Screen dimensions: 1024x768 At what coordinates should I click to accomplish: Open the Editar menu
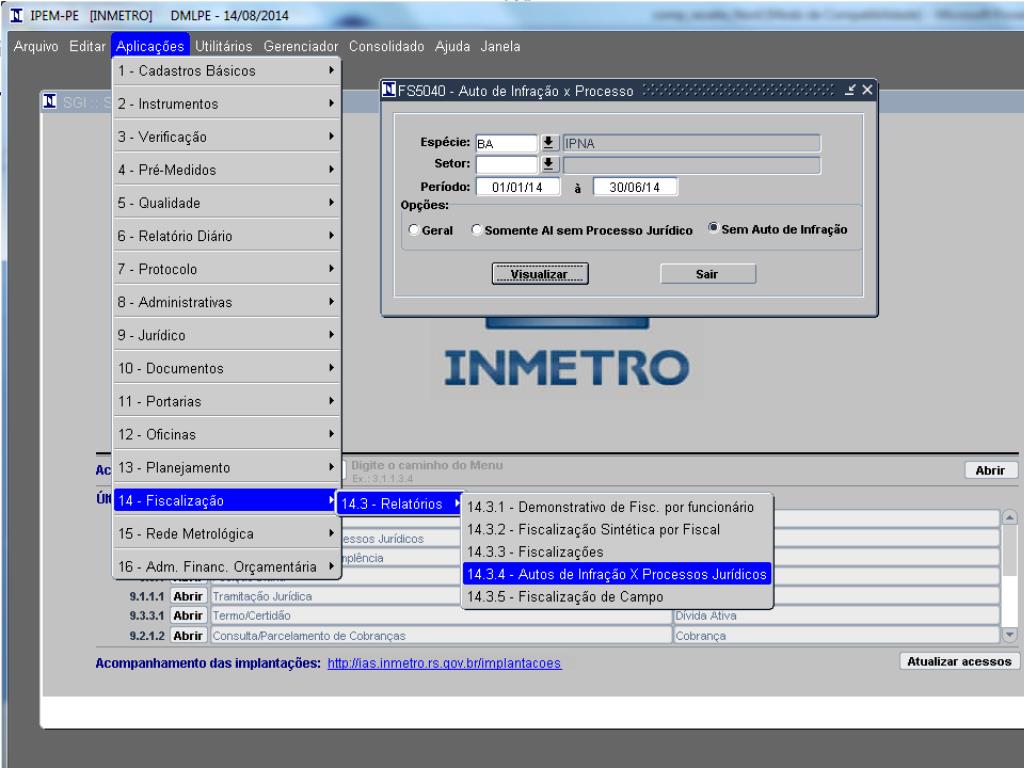tap(88, 46)
